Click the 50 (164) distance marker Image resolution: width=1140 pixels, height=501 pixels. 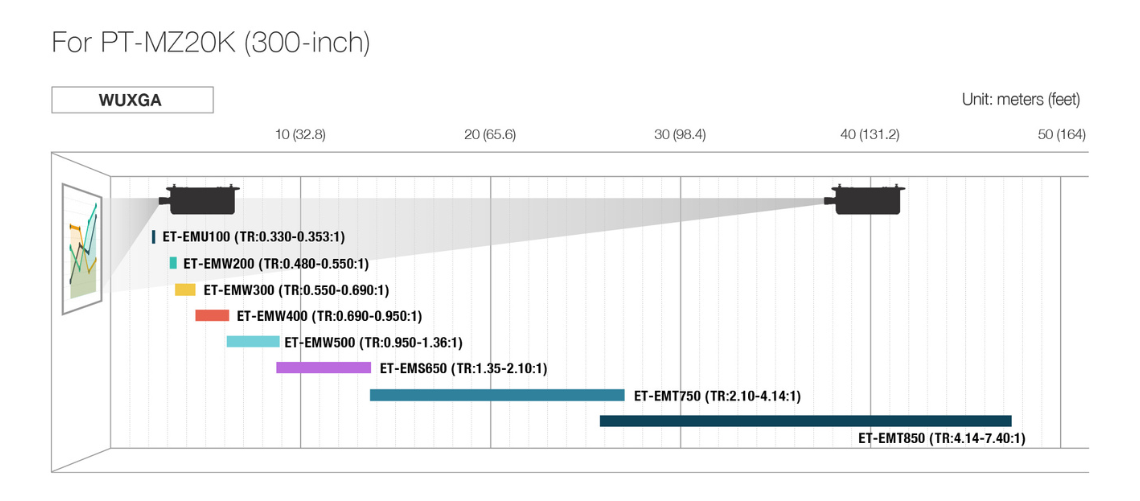click(1061, 134)
